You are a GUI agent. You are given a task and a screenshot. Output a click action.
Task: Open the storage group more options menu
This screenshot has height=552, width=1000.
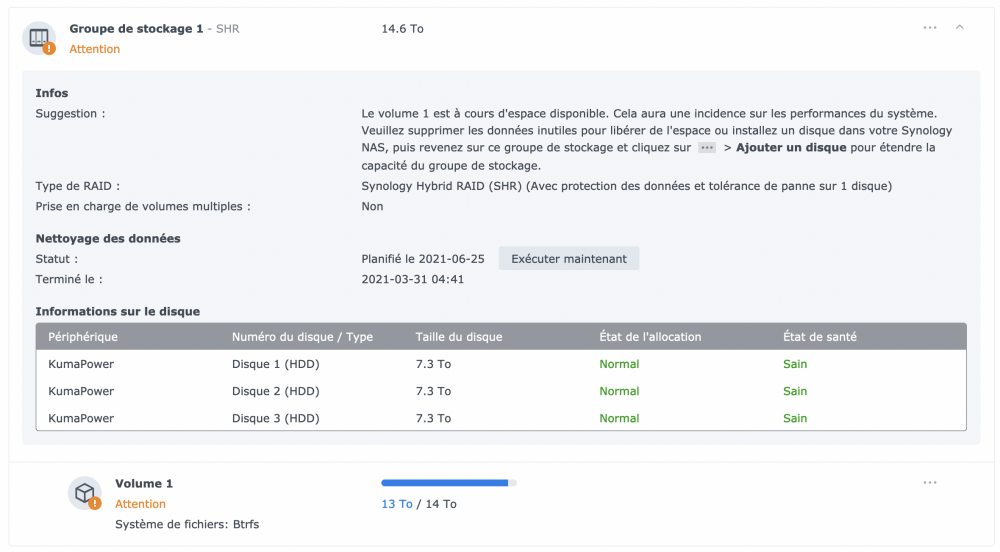pos(930,28)
